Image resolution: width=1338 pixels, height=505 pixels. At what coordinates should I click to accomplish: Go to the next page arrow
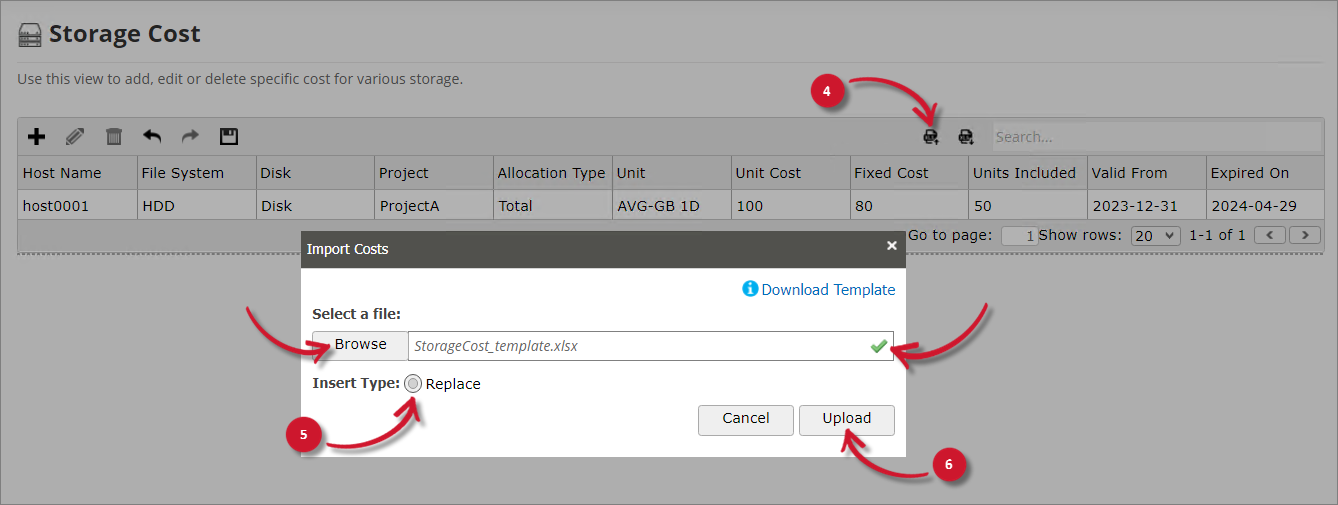1304,236
